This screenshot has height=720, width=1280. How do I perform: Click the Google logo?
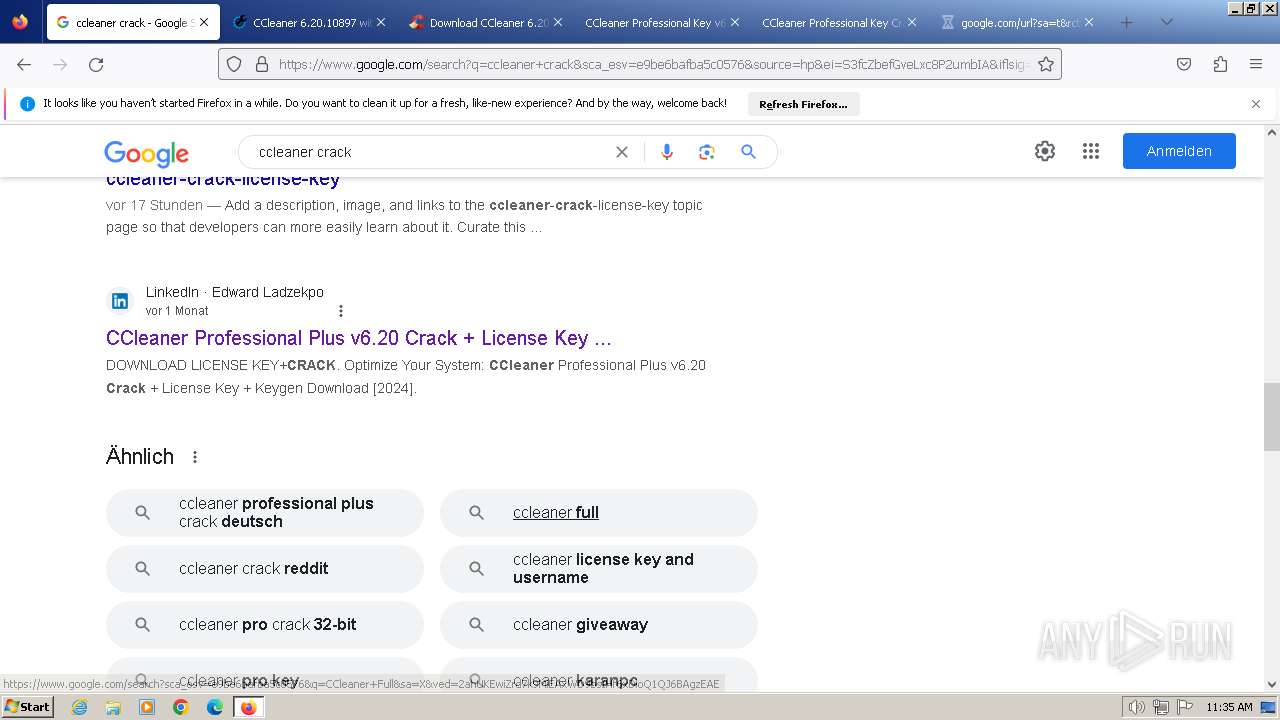146,153
